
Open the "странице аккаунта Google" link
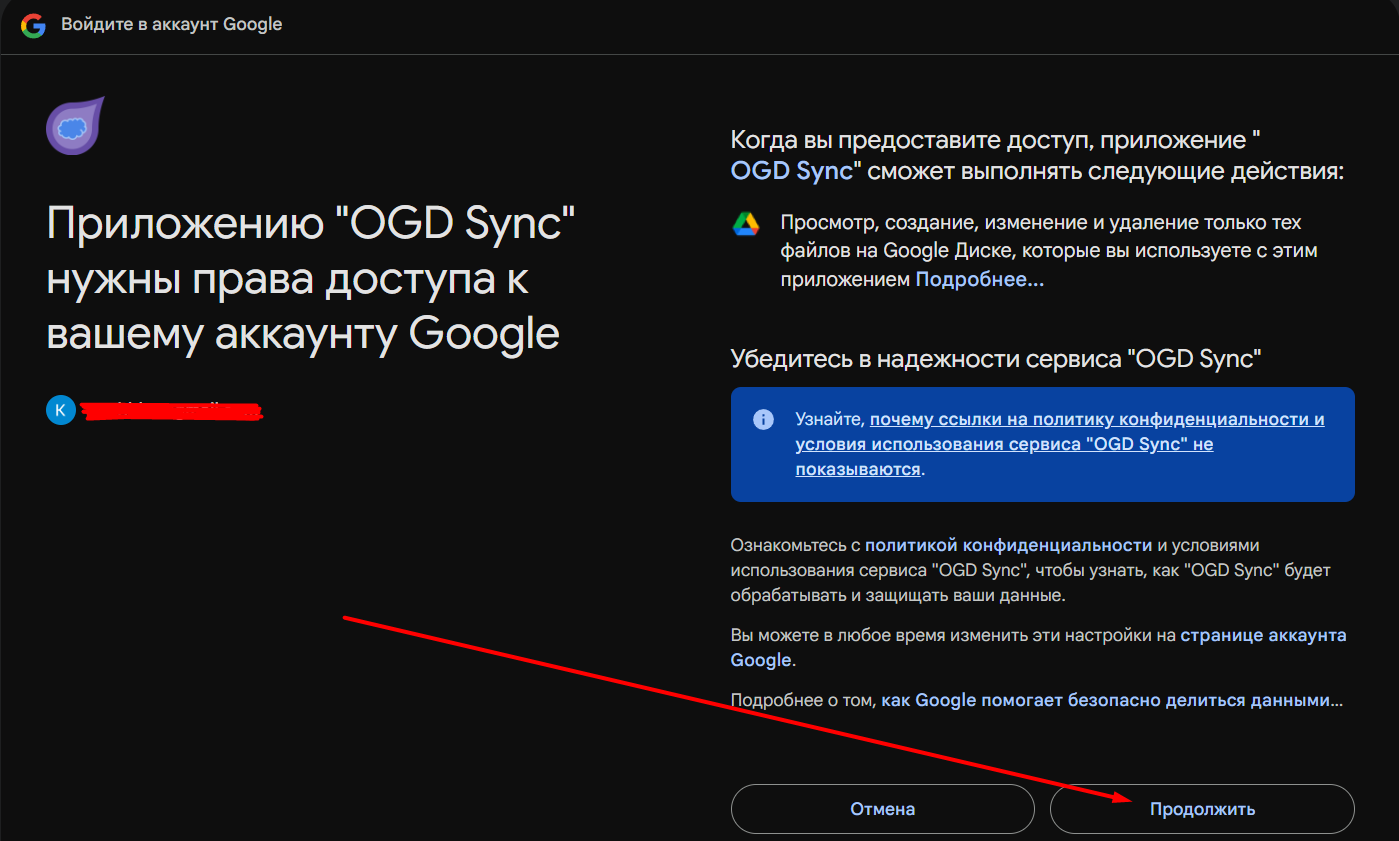click(1039, 648)
